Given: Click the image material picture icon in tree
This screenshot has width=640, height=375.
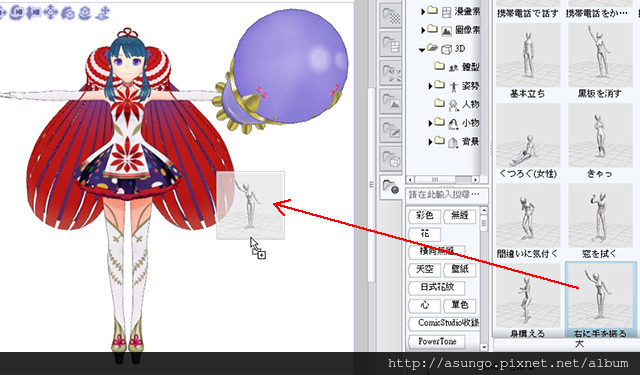Looking at the screenshot, I should click(447, 31).
